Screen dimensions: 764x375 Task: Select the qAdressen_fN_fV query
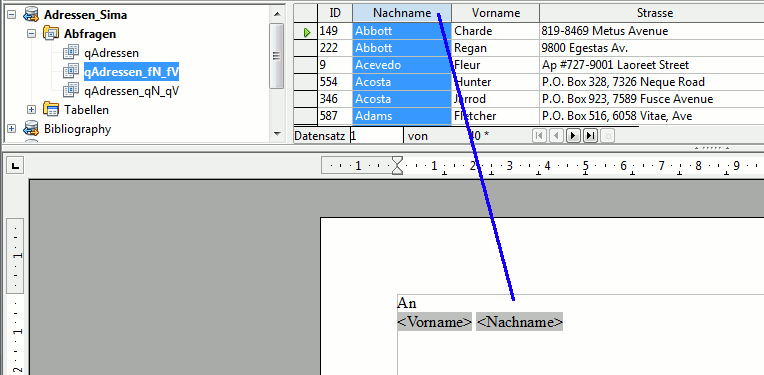[132, 72]
